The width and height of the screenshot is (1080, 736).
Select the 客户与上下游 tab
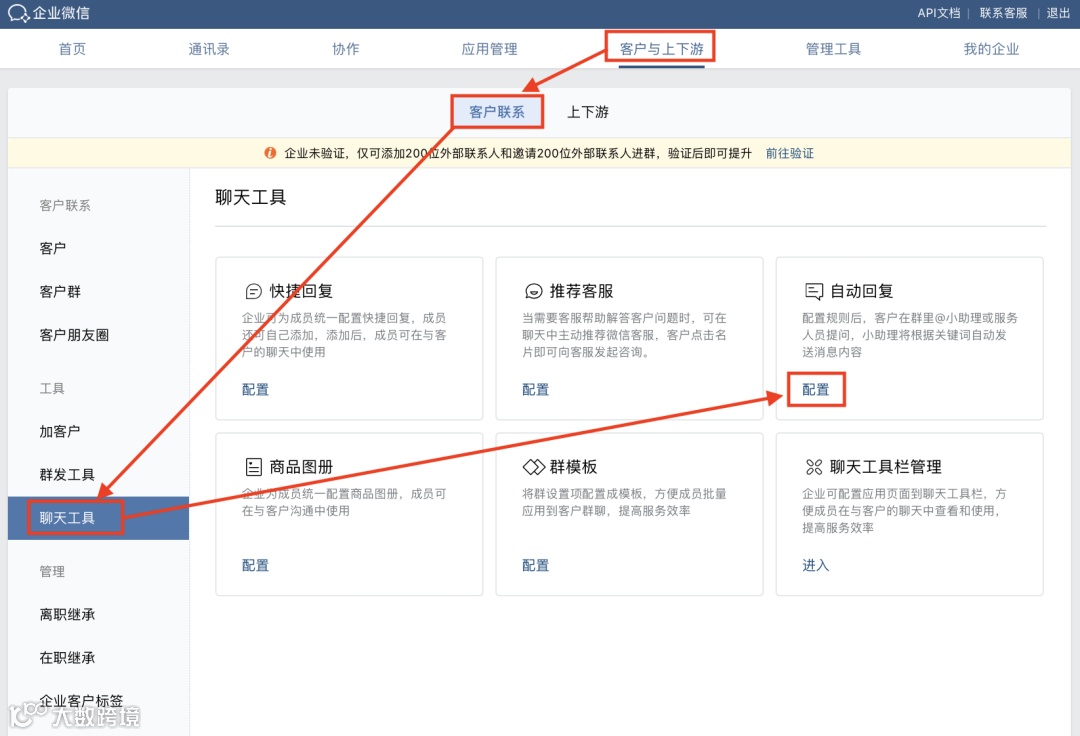661,49
